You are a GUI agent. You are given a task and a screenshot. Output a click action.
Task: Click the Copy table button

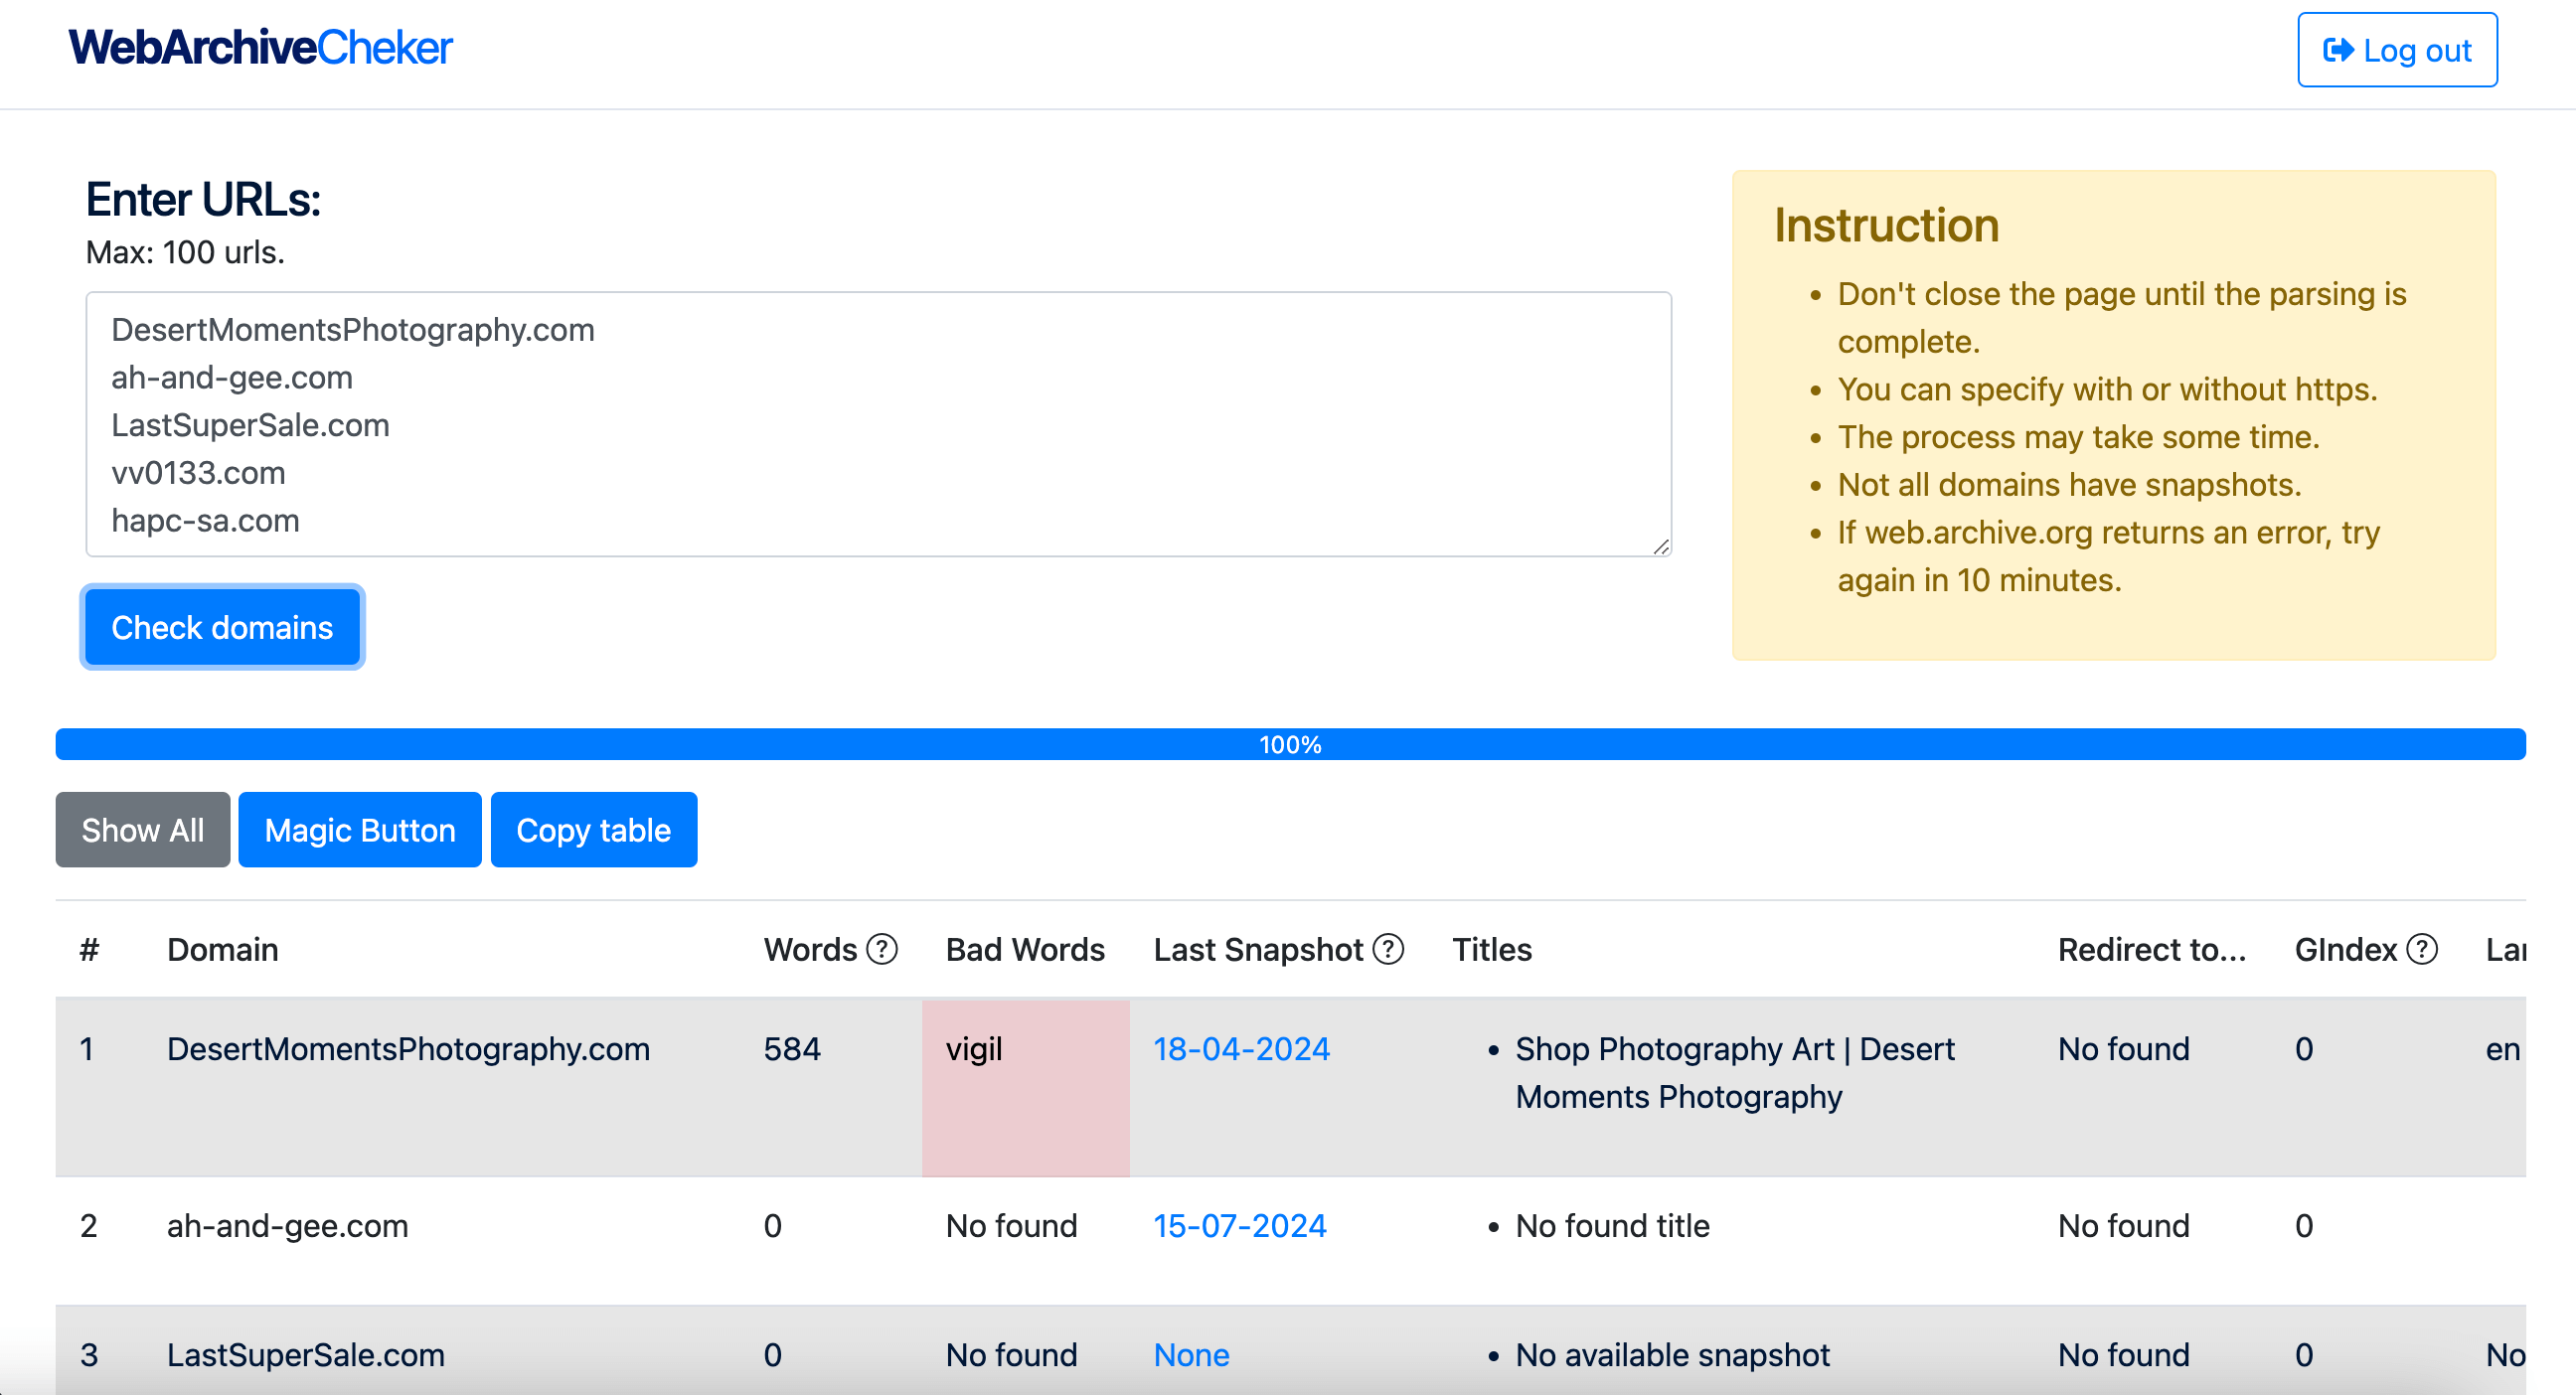[x=593, y=830]
